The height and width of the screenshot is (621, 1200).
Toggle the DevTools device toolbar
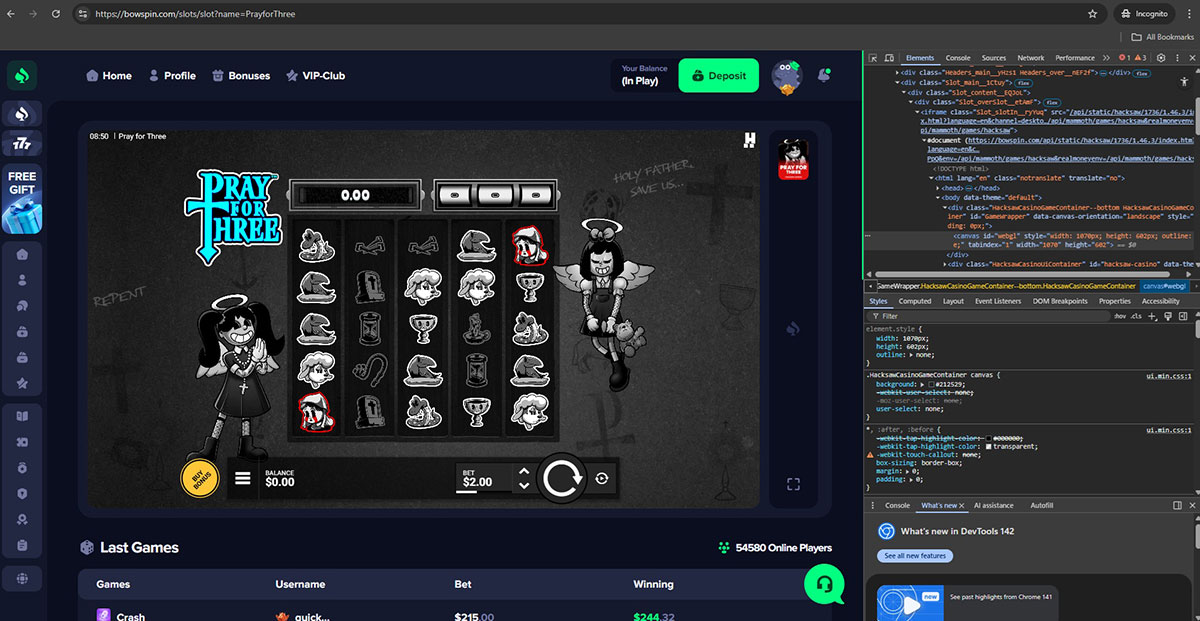[x=889, y=58]
